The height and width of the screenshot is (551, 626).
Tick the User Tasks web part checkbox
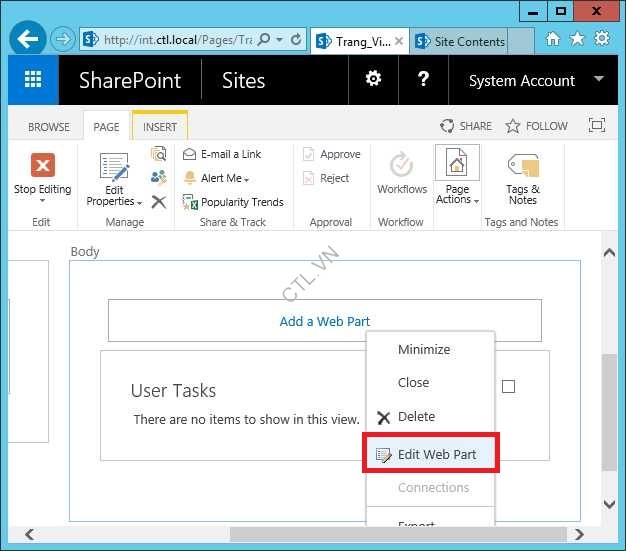508,386
